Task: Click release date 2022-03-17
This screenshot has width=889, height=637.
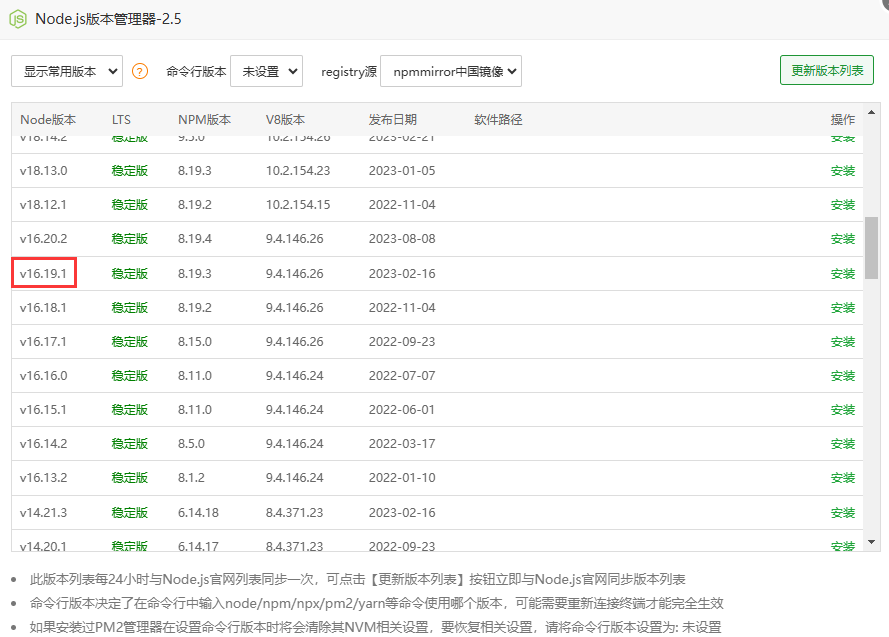Action: click(x=402, y=444)
